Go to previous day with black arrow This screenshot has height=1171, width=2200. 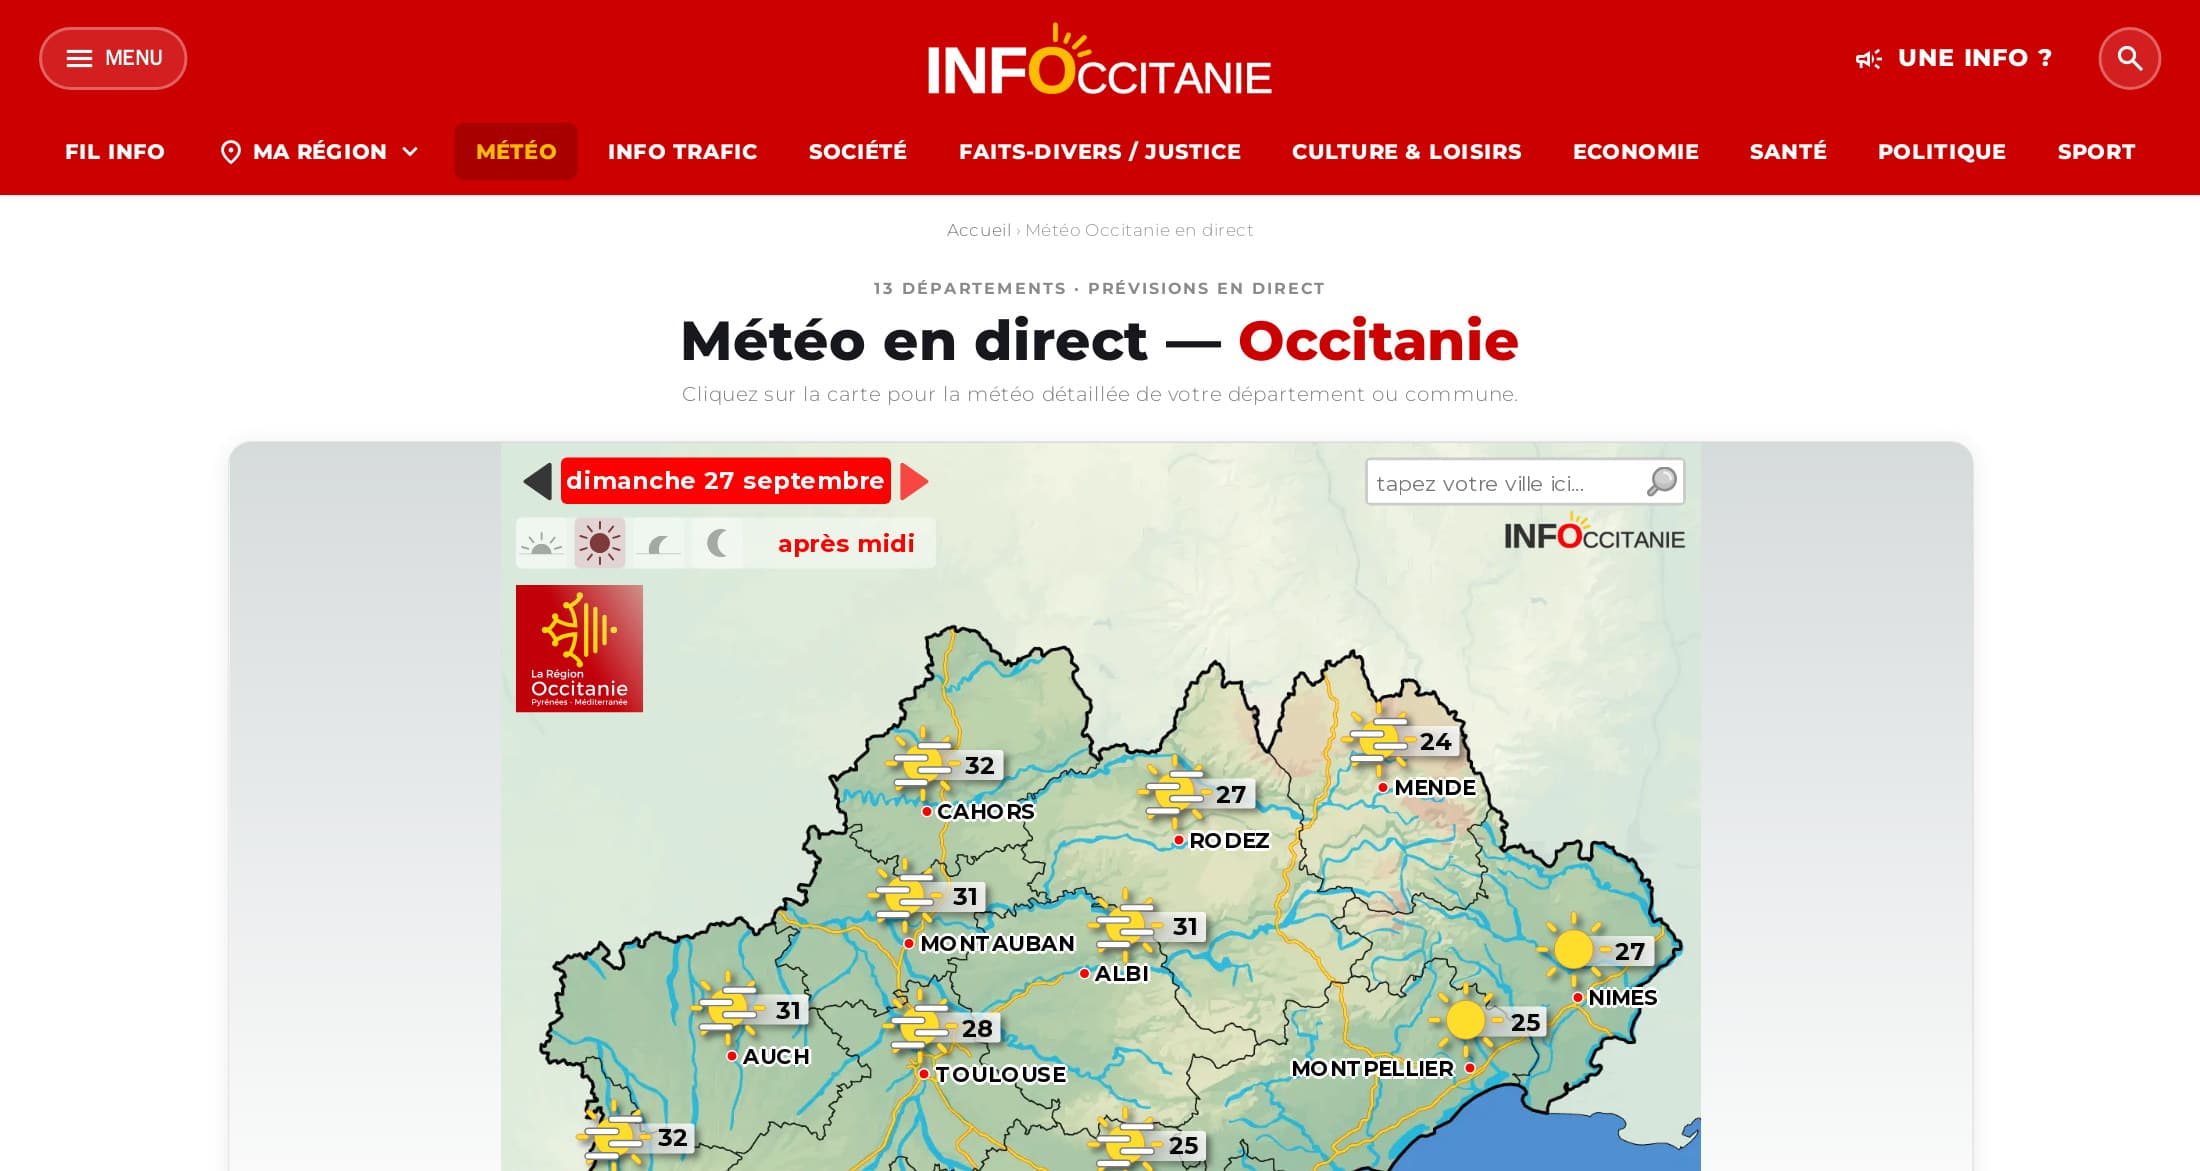click(x=538, y=481)
